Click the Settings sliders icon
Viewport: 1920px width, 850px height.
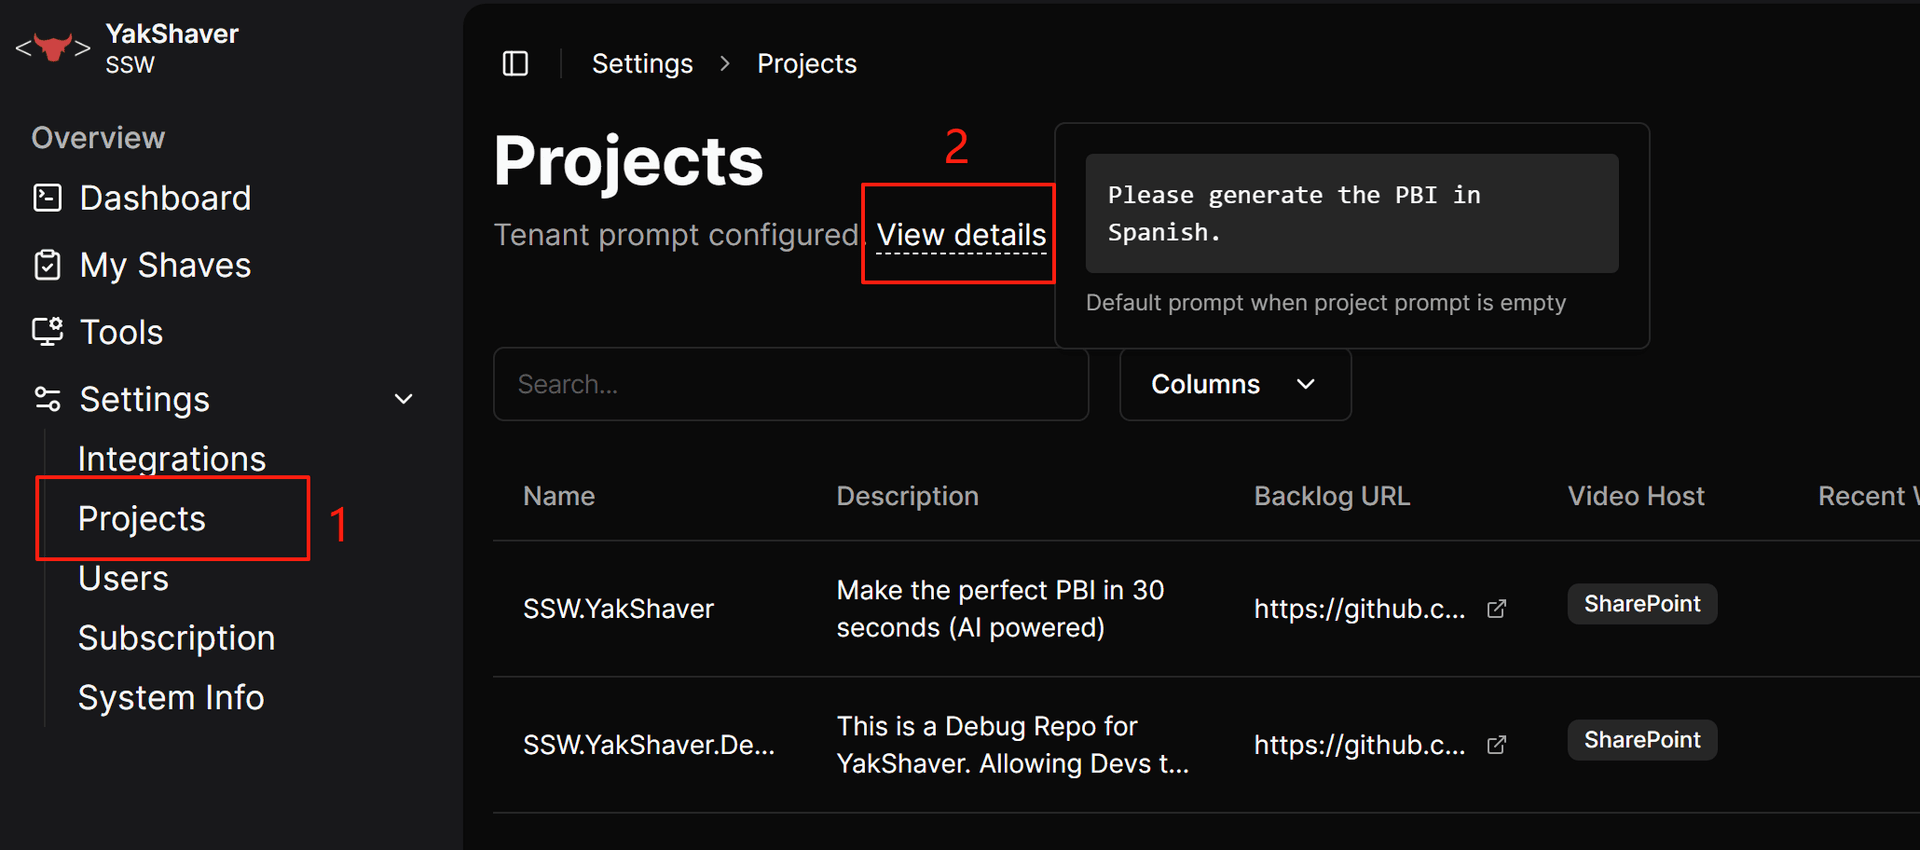pos(47,399)
